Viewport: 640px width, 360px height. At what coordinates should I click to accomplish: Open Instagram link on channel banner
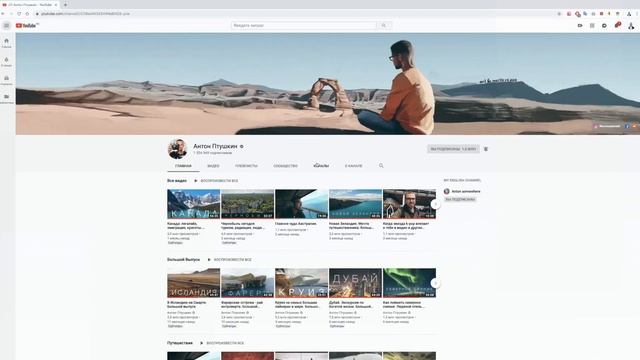[607, 126]
